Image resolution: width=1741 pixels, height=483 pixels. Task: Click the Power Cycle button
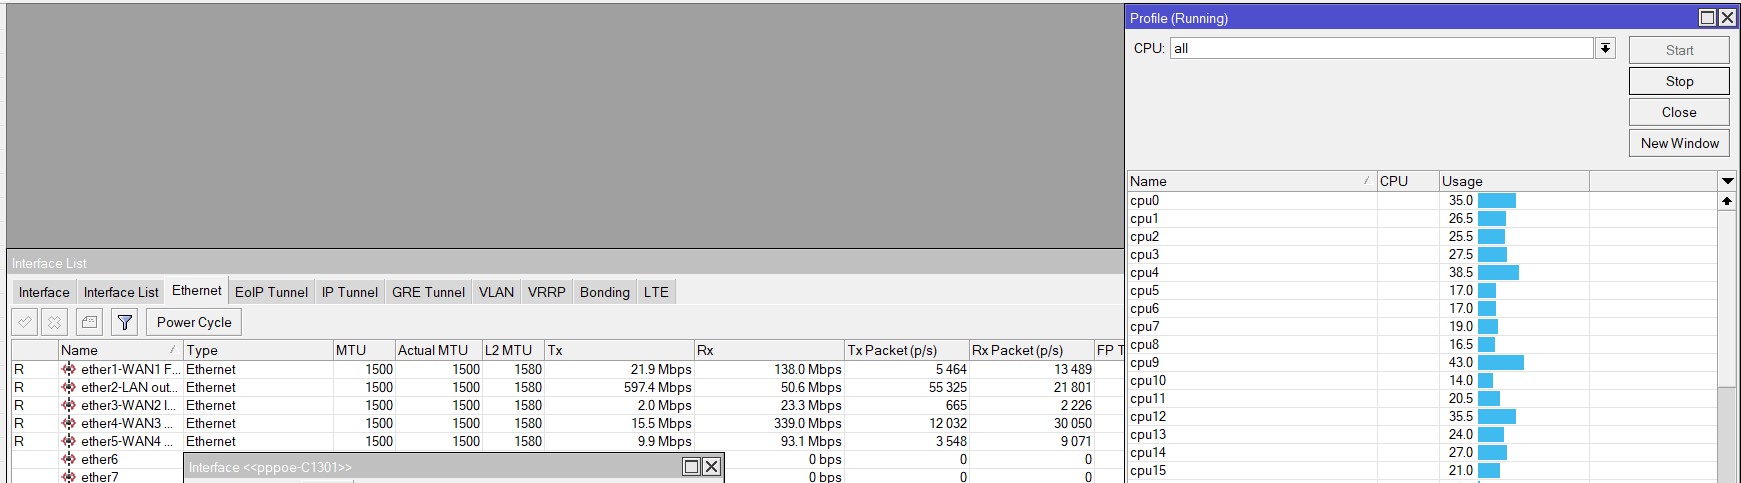tap(194, 322)
